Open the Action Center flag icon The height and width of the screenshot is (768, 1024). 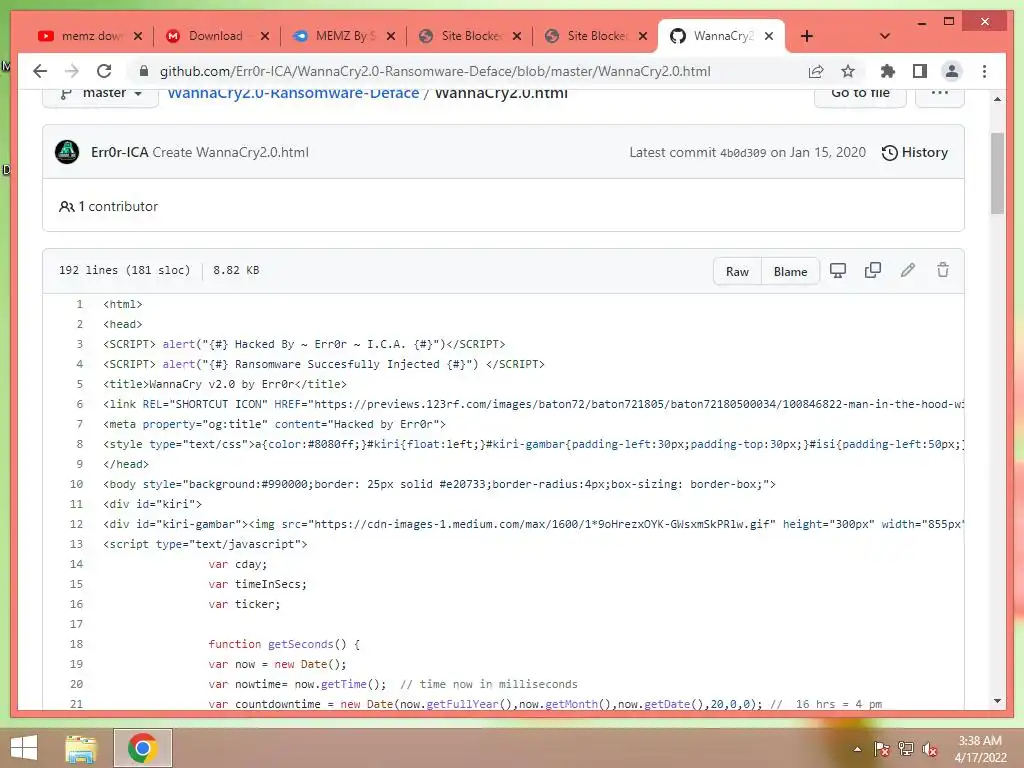882,749
